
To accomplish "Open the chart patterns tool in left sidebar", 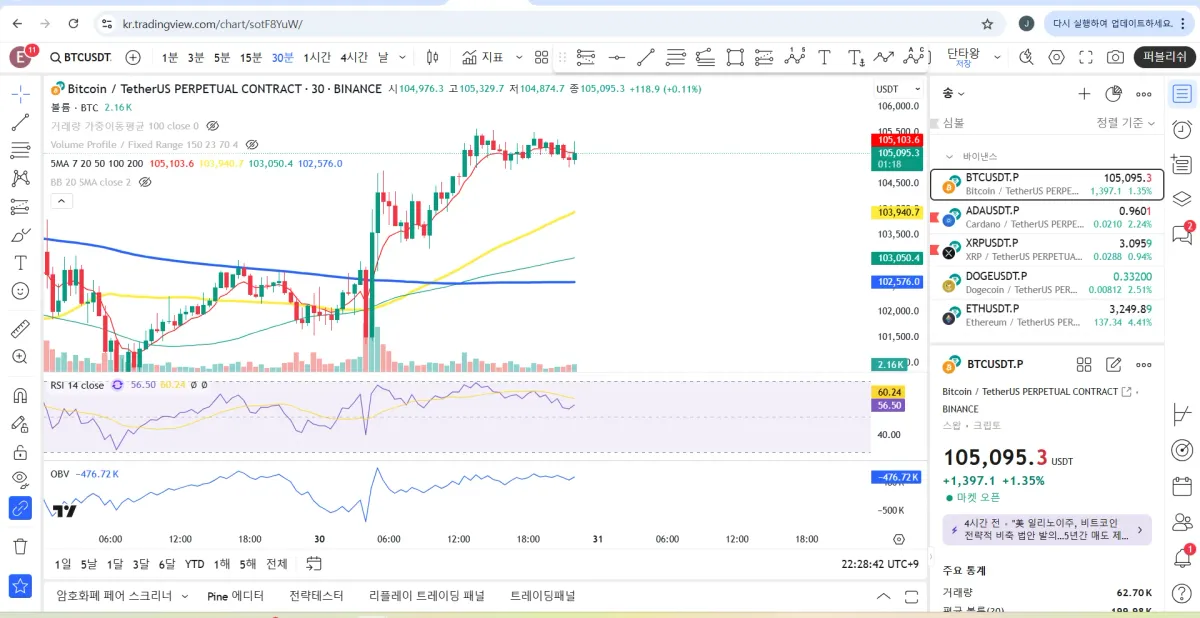I will (20, 179).
